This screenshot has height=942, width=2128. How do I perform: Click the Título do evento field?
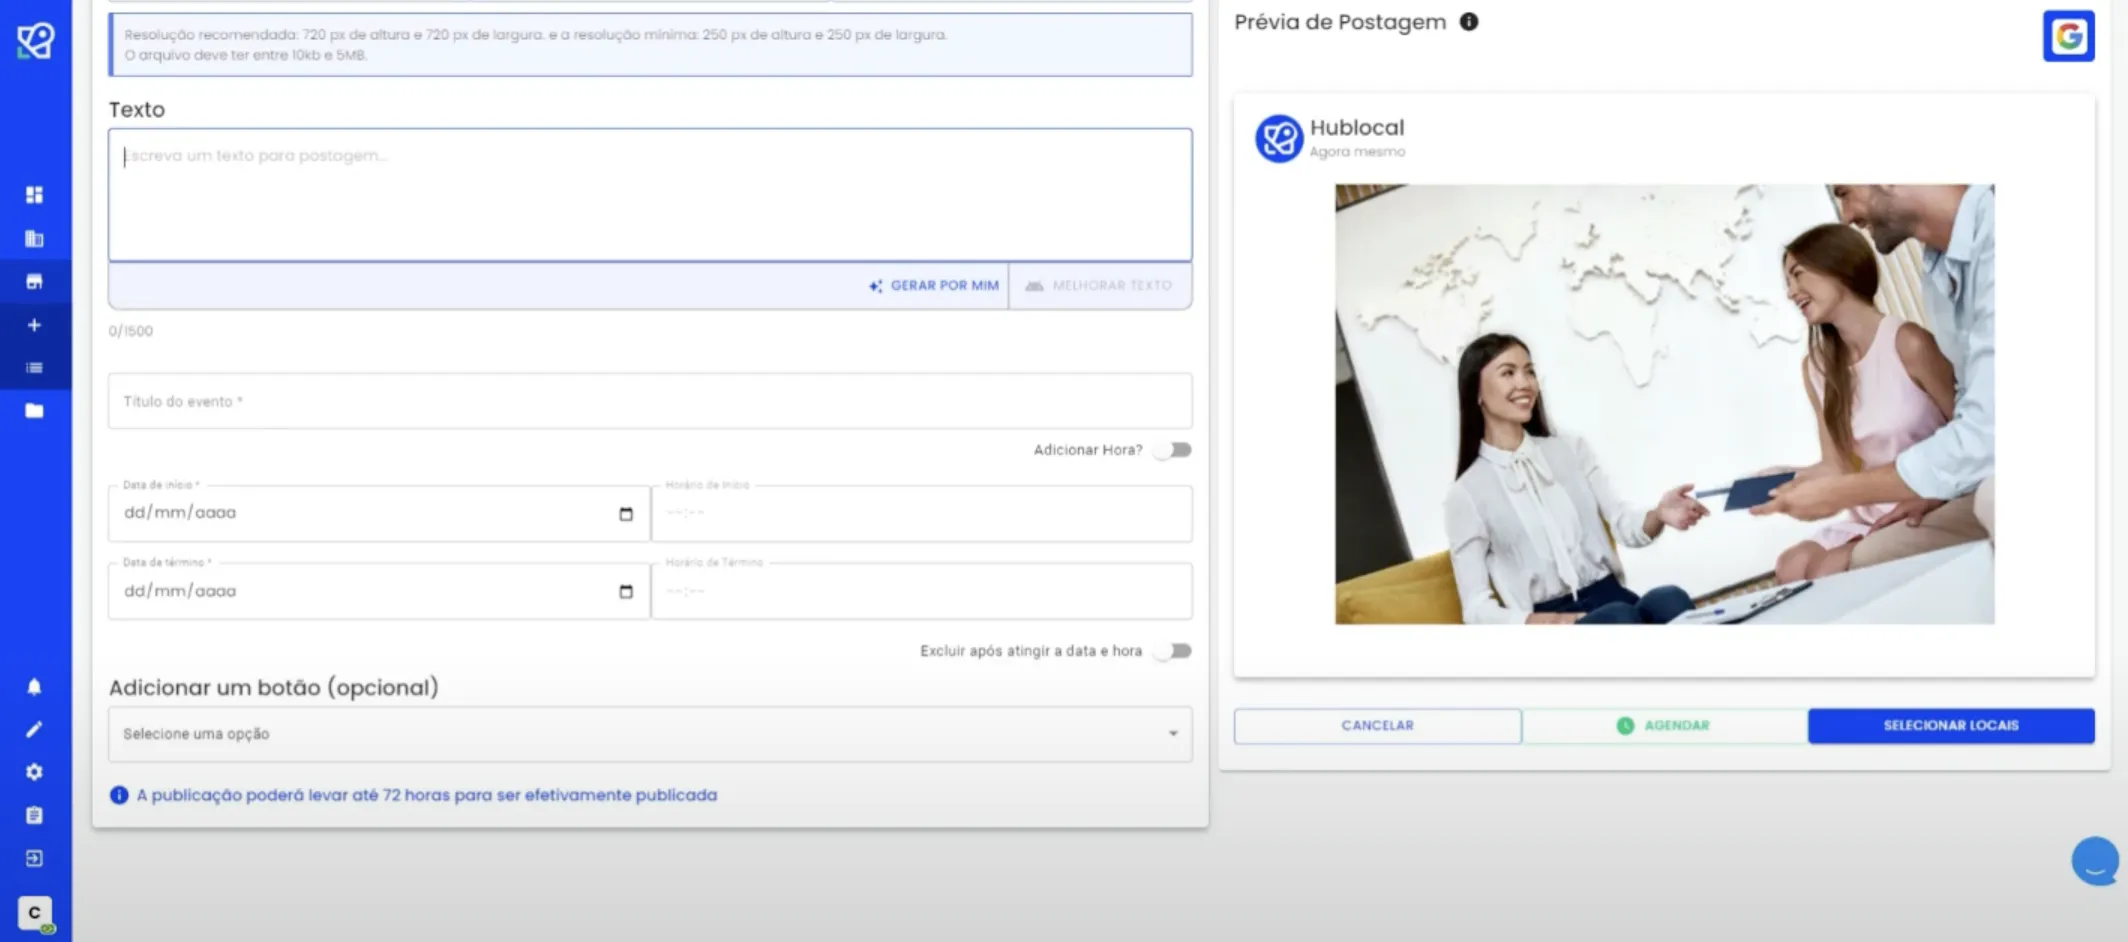(650, 401)
